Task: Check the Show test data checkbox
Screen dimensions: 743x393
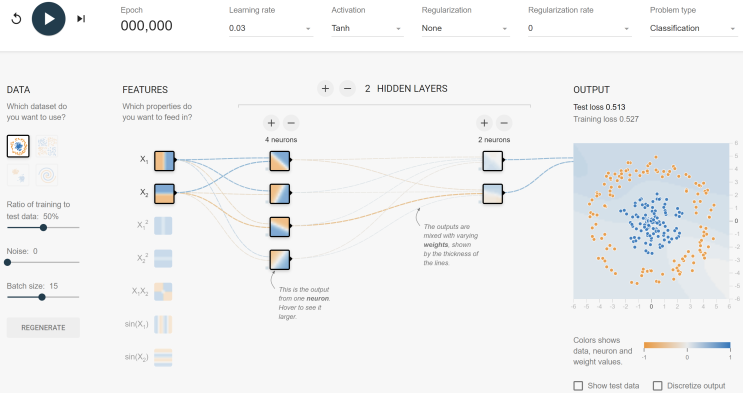Action: point(578,386)
